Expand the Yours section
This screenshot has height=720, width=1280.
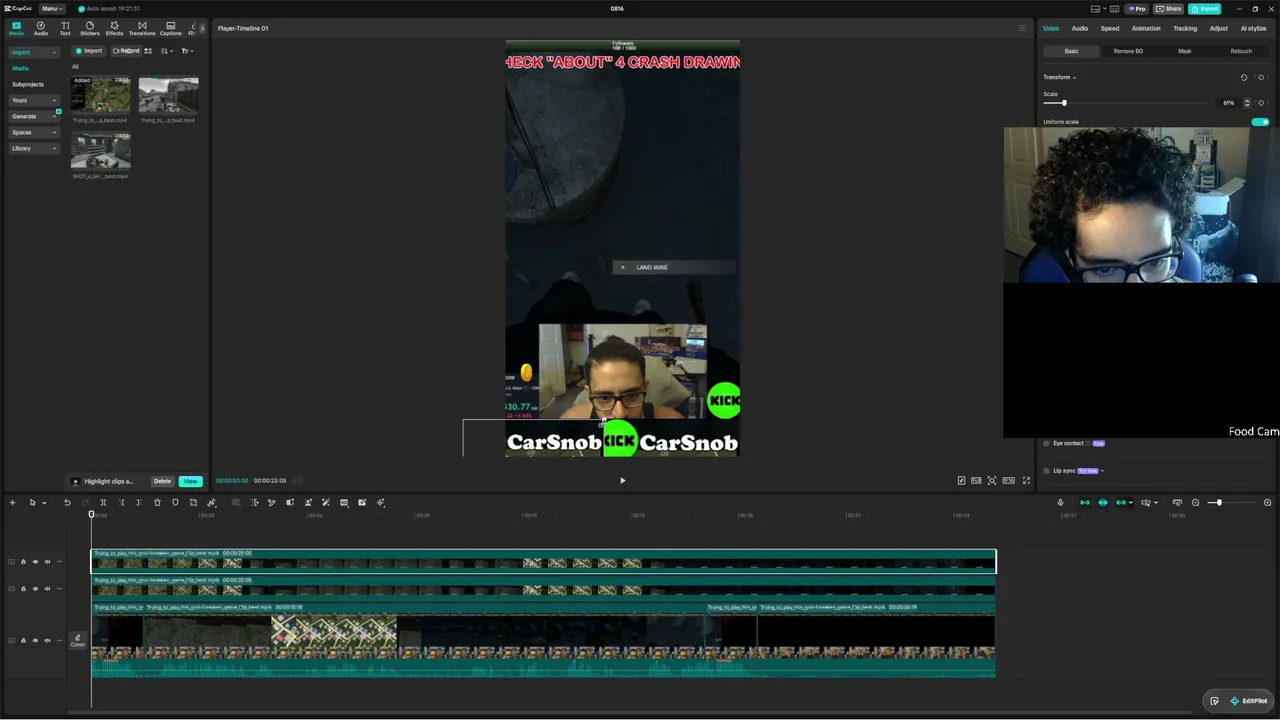[x=35, y=100]
